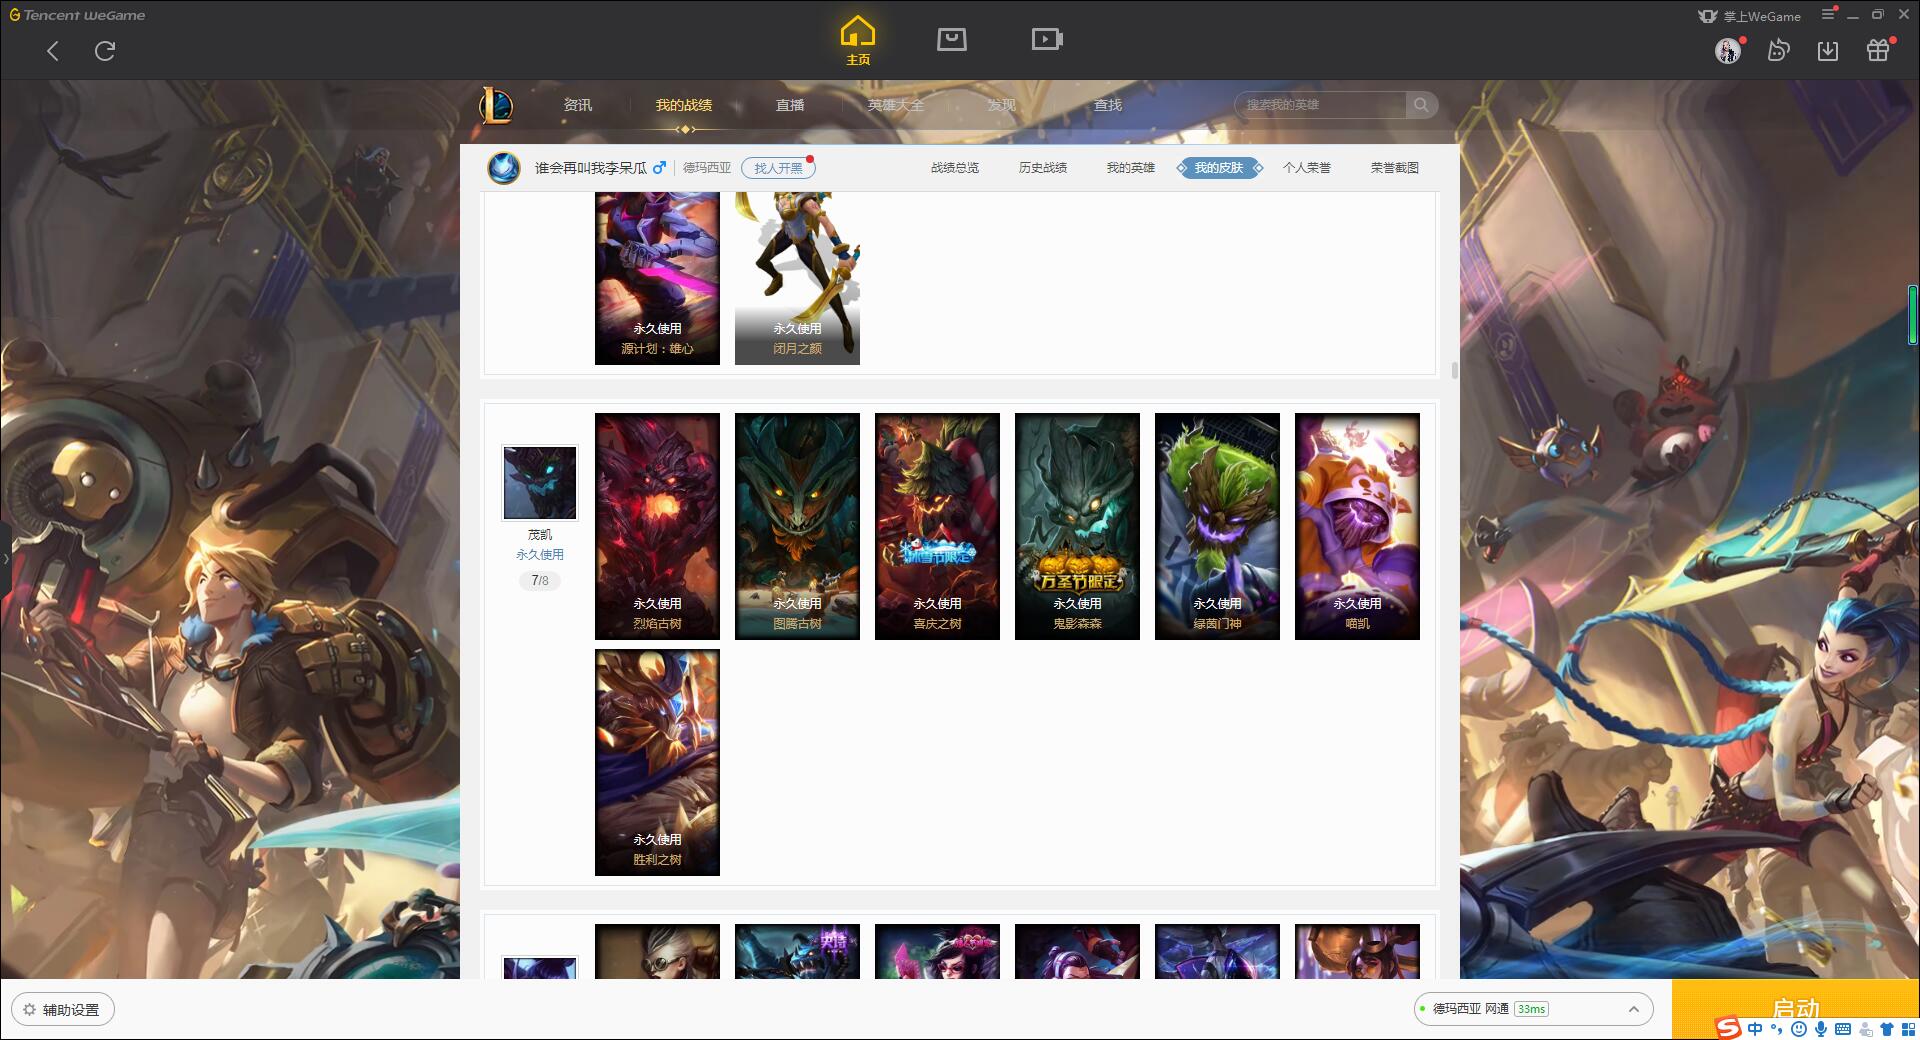Open the Sogou emoji smiley icon
1920x1040 pixels.
coord(1799,1028)
